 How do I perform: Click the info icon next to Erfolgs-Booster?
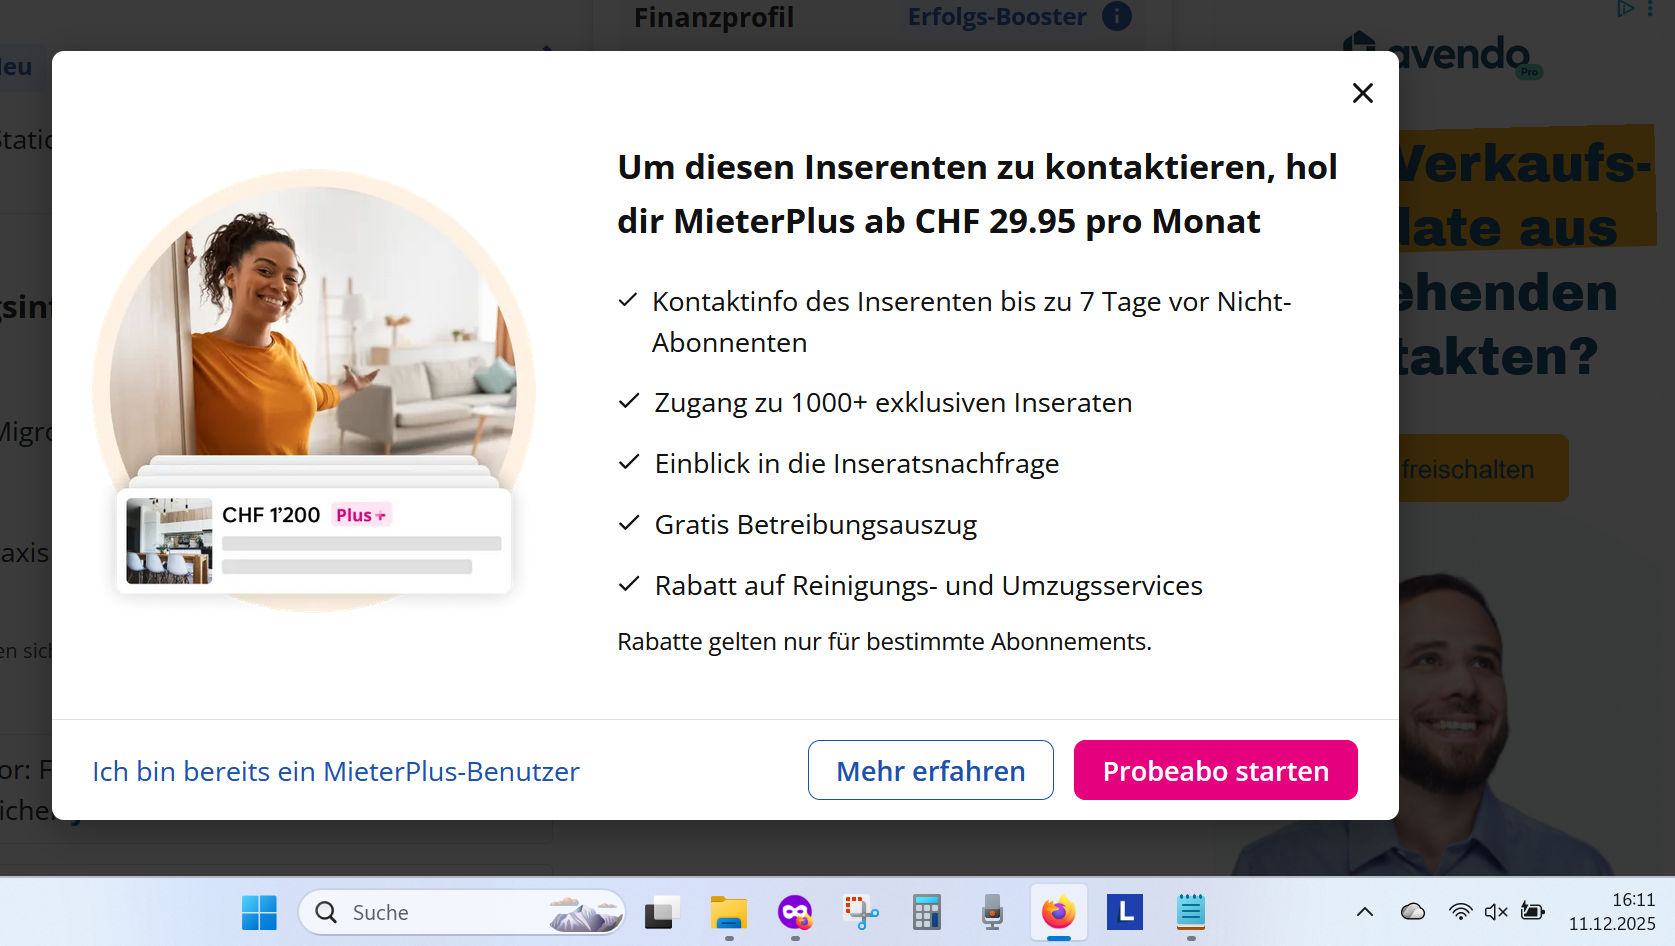pos(1117,16)
